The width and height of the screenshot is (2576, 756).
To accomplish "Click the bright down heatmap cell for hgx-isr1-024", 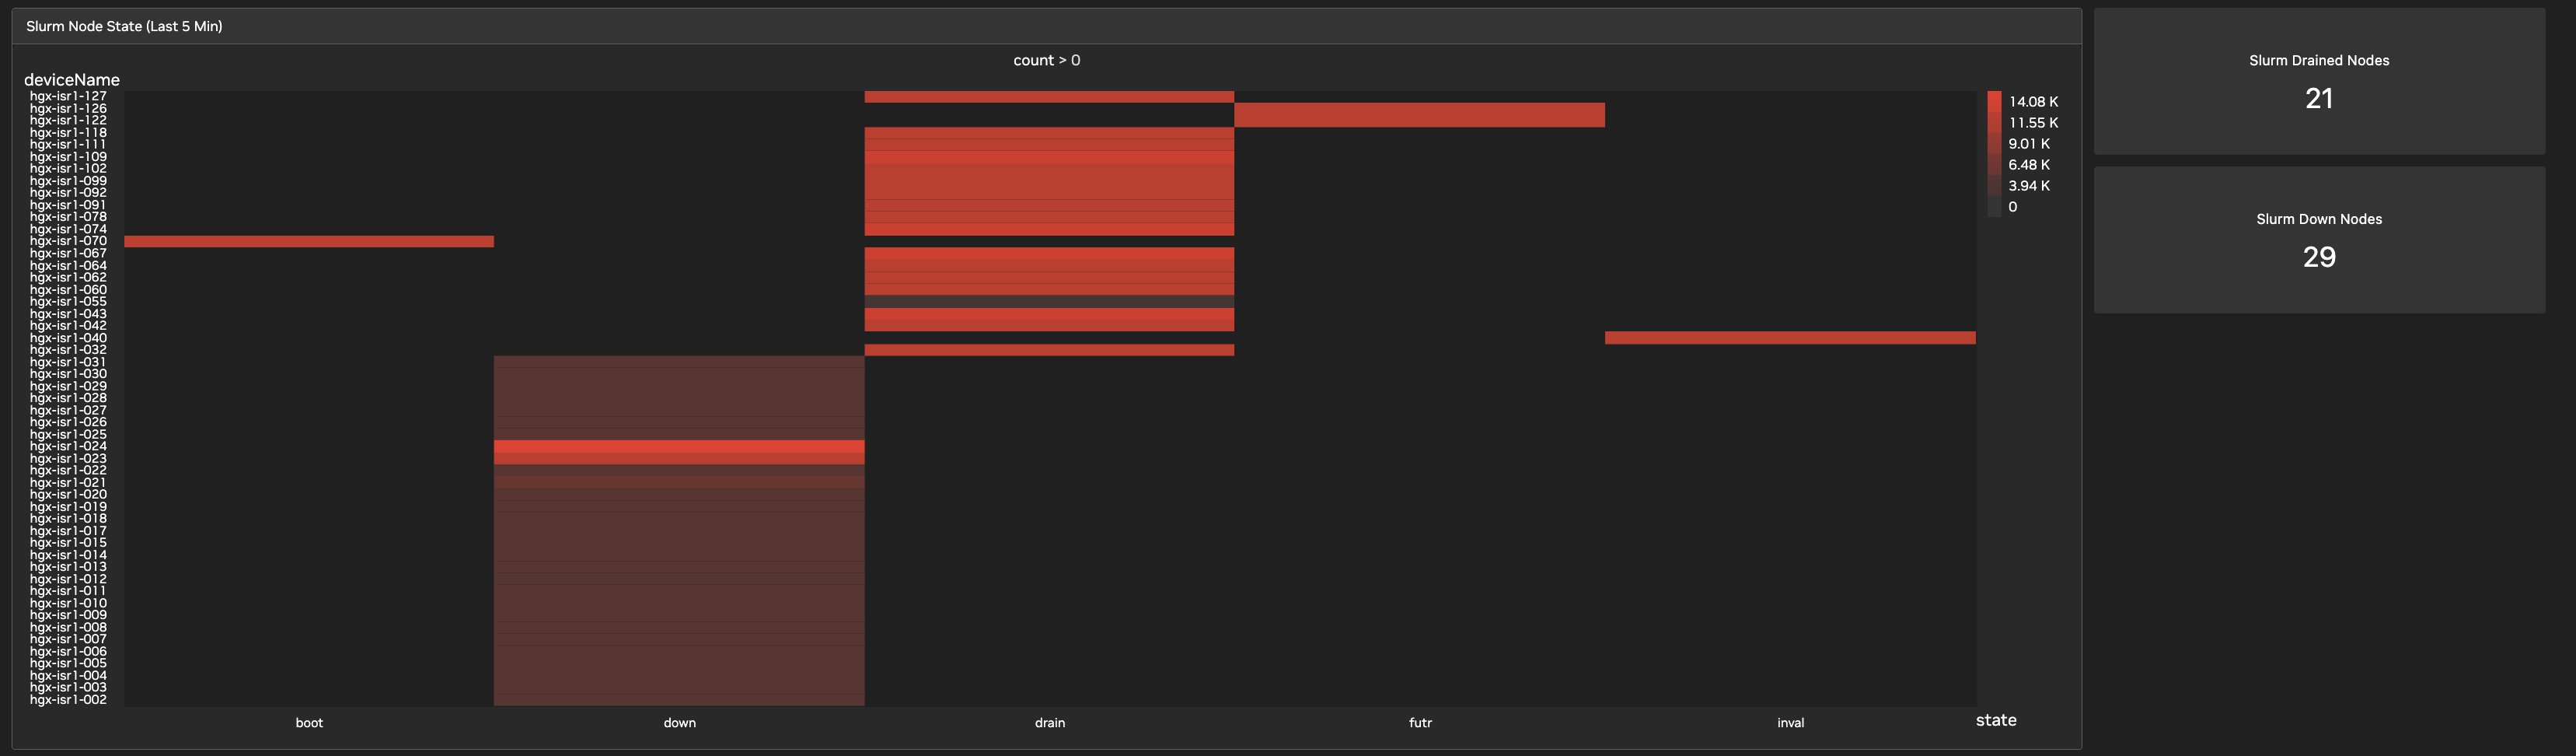I will [679, 446].
